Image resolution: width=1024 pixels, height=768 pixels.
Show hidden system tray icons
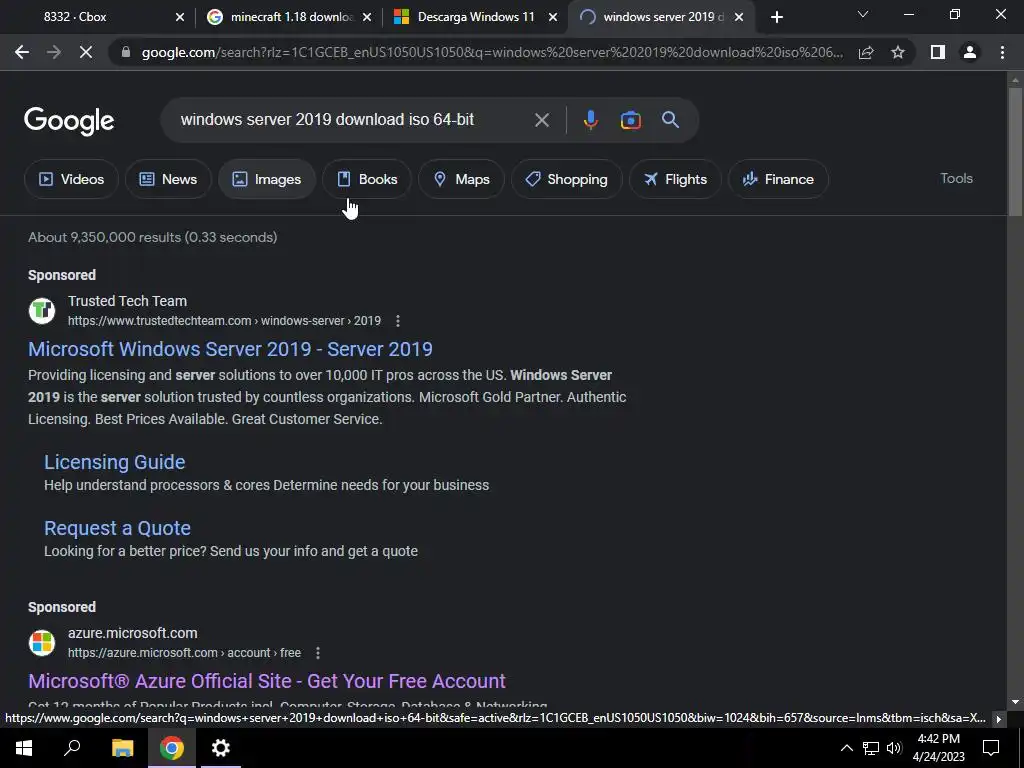pos(846,748)
